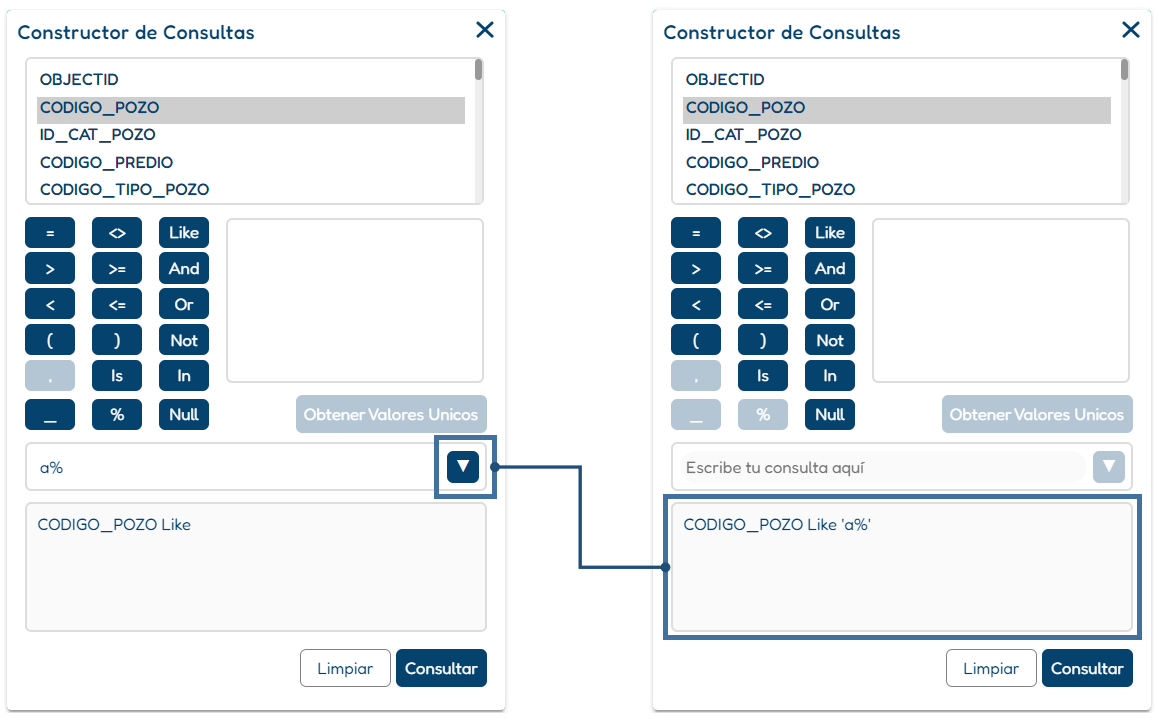This screenshot has width=1158, height=719.
Task: Click the greyed arrow button in right panel
Action: [1109, 467]
